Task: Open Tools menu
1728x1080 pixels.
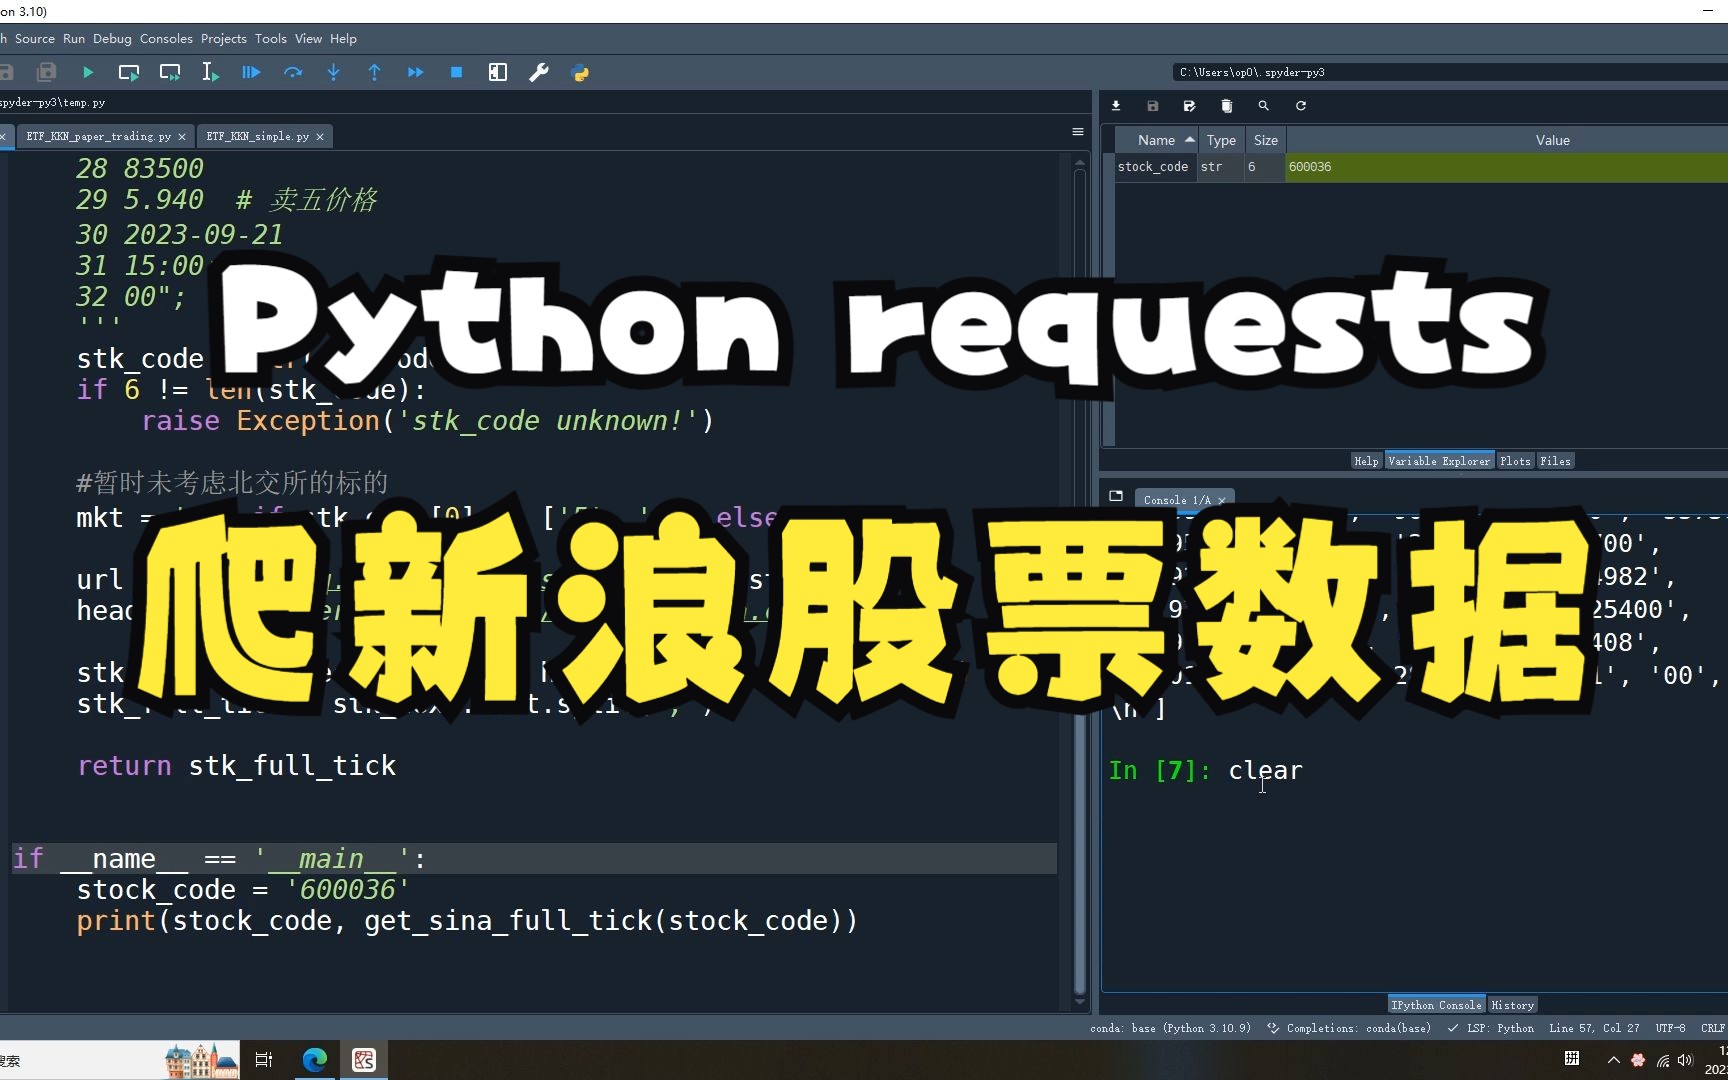Action: pos(270,38)
